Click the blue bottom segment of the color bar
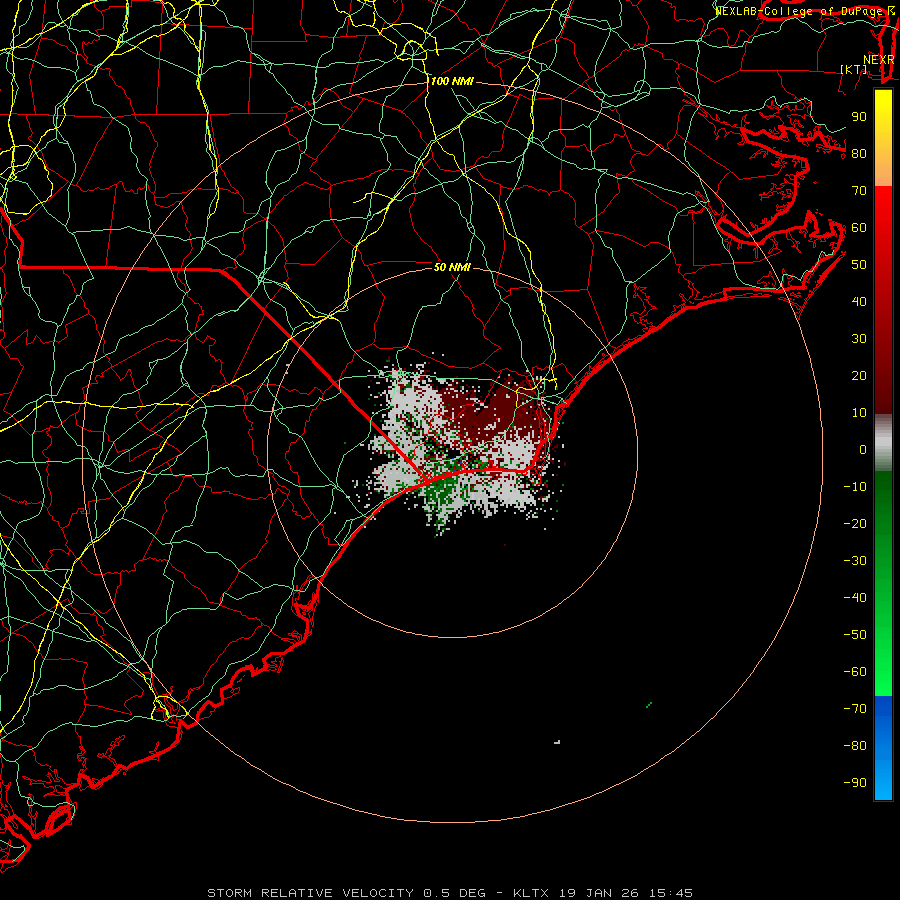Screen dimensions: 900x900 tap(883, 748)
